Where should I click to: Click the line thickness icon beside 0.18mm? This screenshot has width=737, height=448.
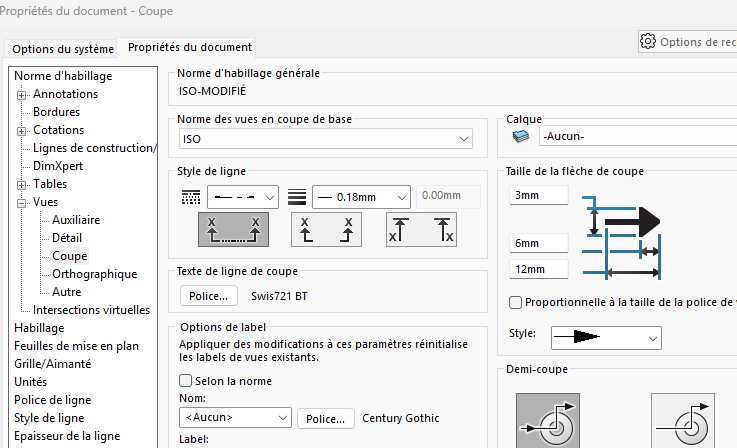(296, 196)
